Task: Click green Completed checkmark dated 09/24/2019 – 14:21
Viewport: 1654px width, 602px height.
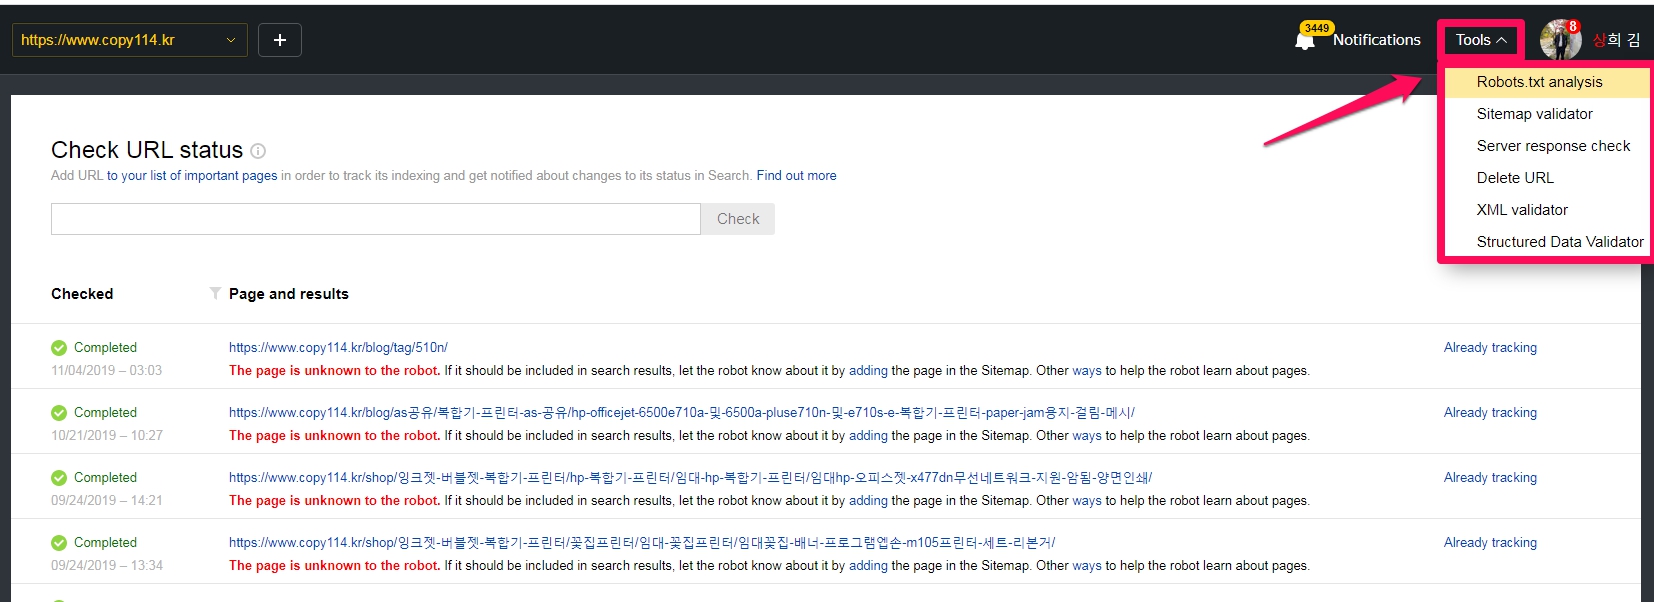Action: [x=59, y=478]
